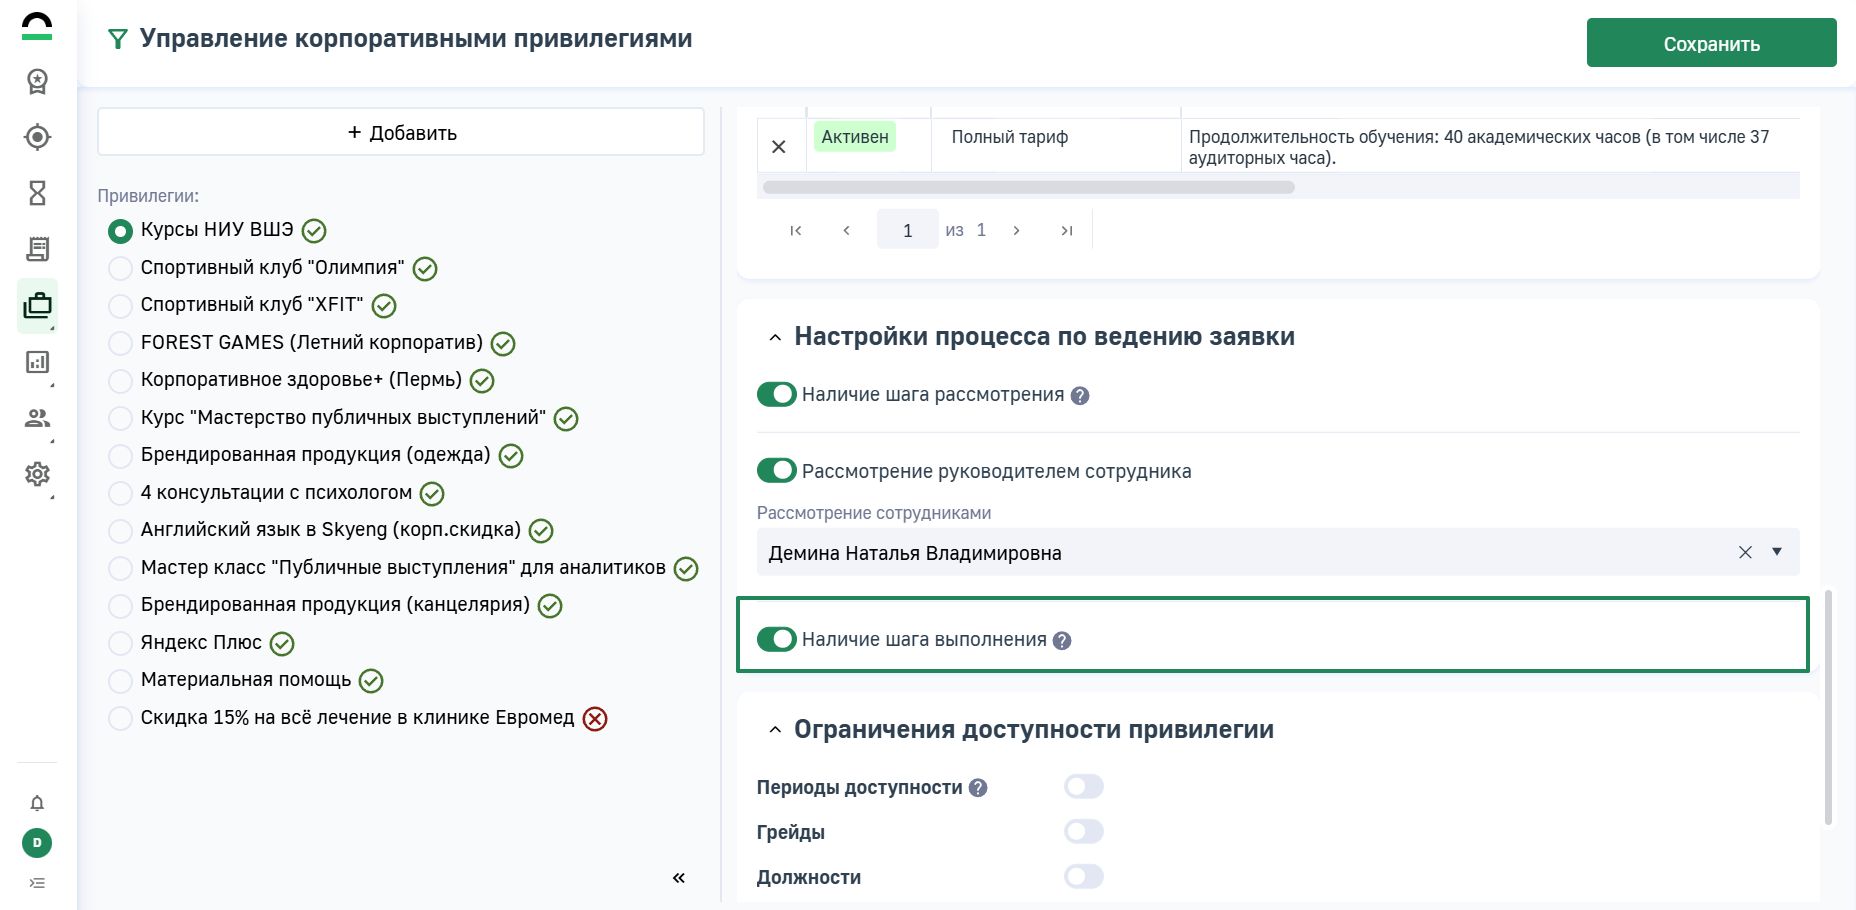
Task: Collapse Ограничения доступности привилегии section
Action: coord(775,730)
